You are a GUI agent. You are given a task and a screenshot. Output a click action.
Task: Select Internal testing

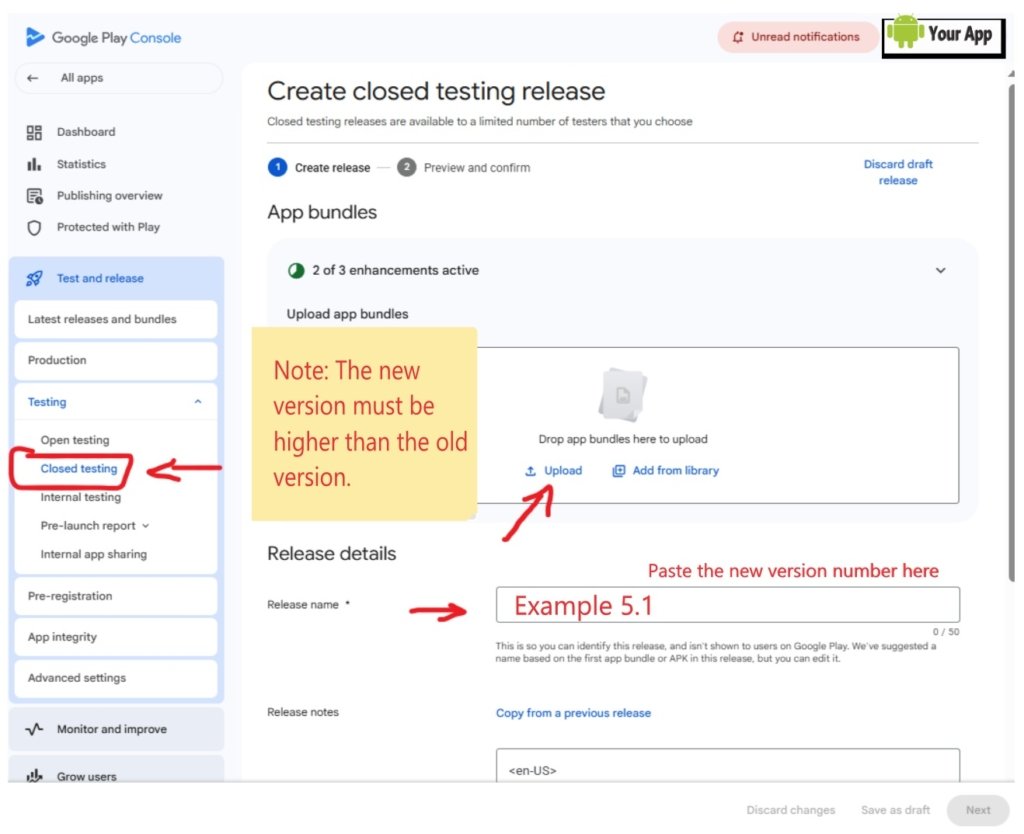[81, 497]
